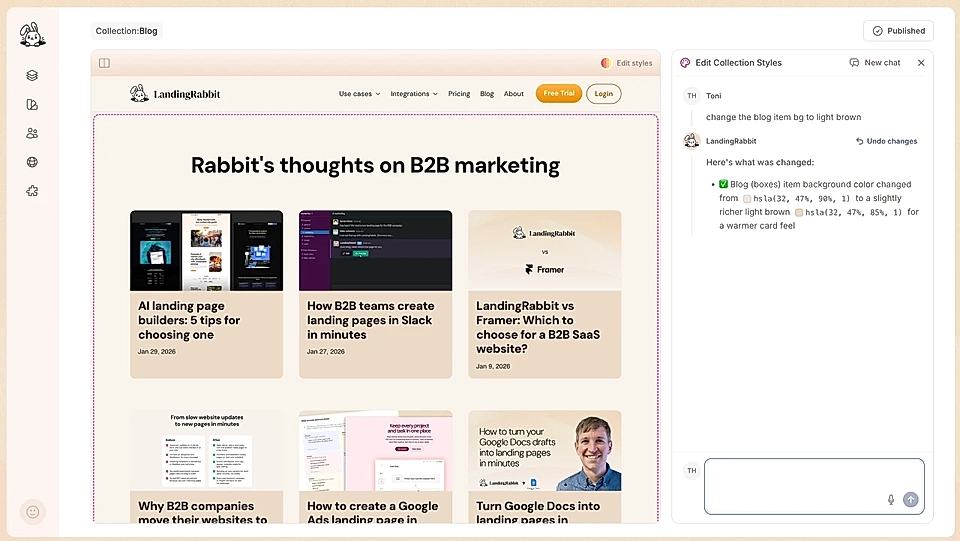960x541 pixels.
Task: Click the Jan 9, 2026 post date
Action: point(493,366)
